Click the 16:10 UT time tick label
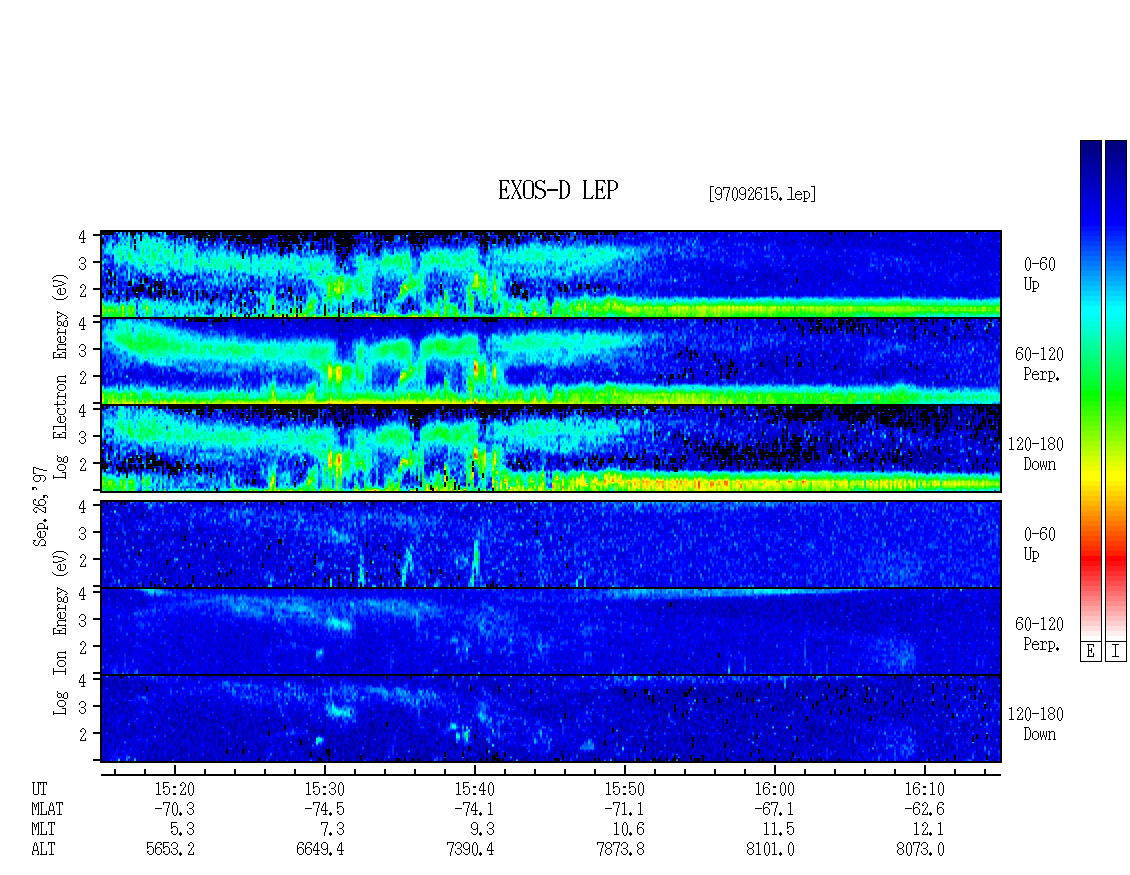Image resolution: width=1130 pixels, height=875 pixels. tap(924, 789)
